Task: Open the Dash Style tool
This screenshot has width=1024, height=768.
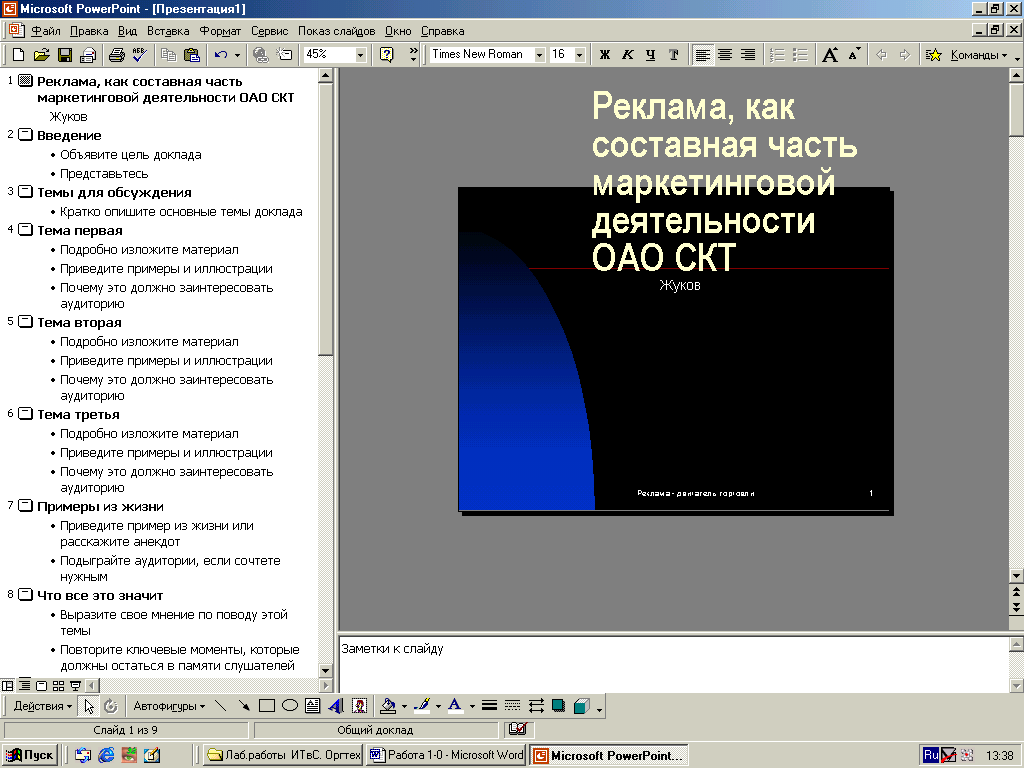Action: [x=513, y=706]
